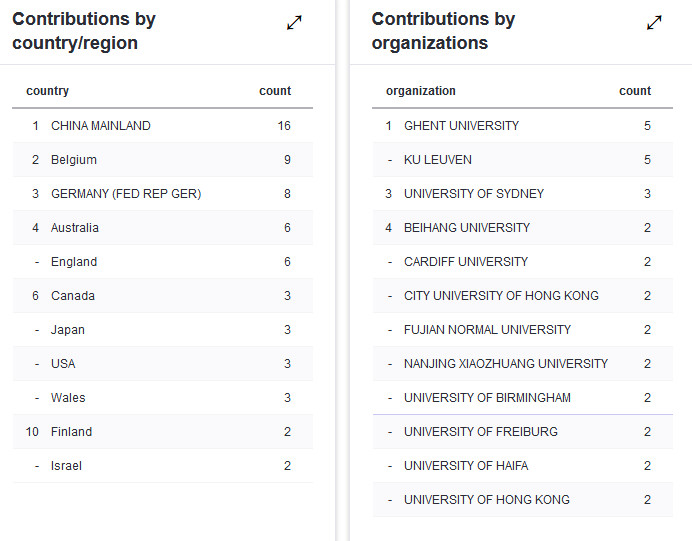
Task: Click GERMANY (FED REP GER) entry
Action: (x=126, y=194)
